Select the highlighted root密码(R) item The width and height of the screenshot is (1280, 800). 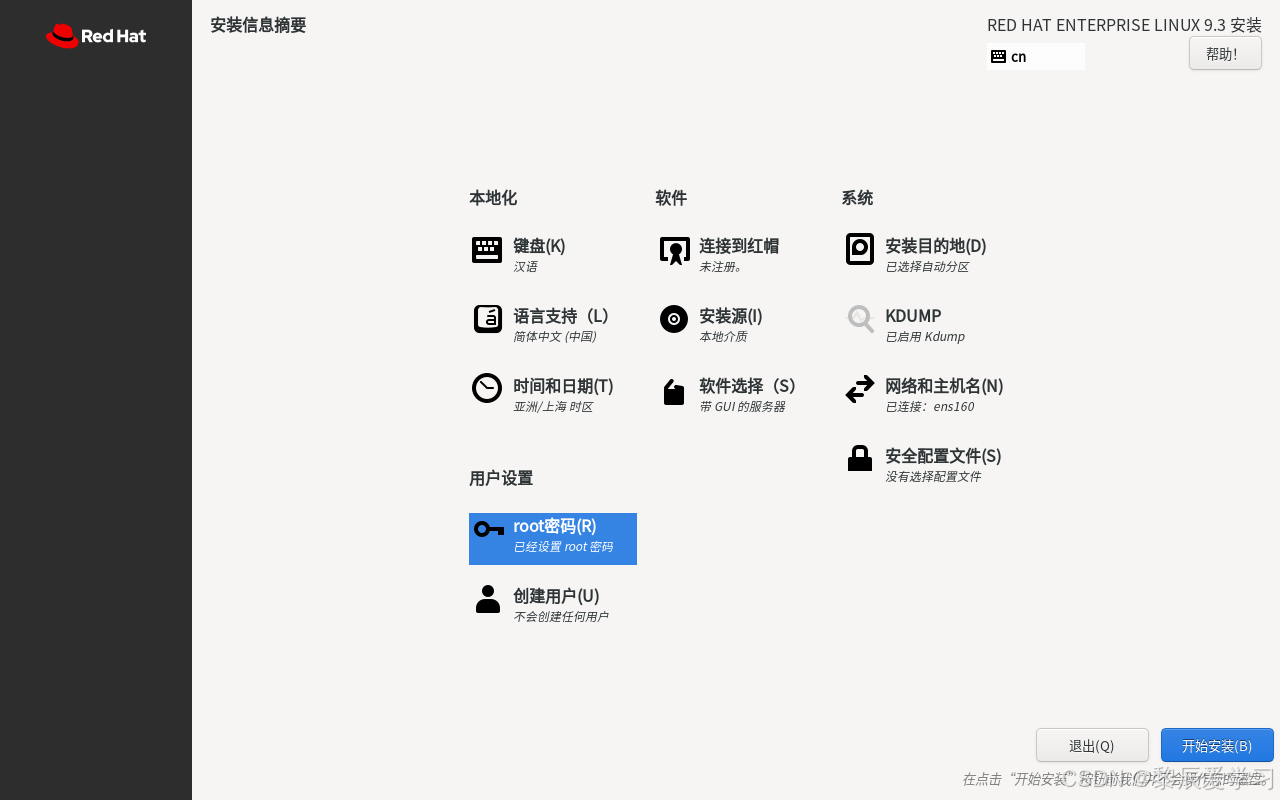pos(553,539)
